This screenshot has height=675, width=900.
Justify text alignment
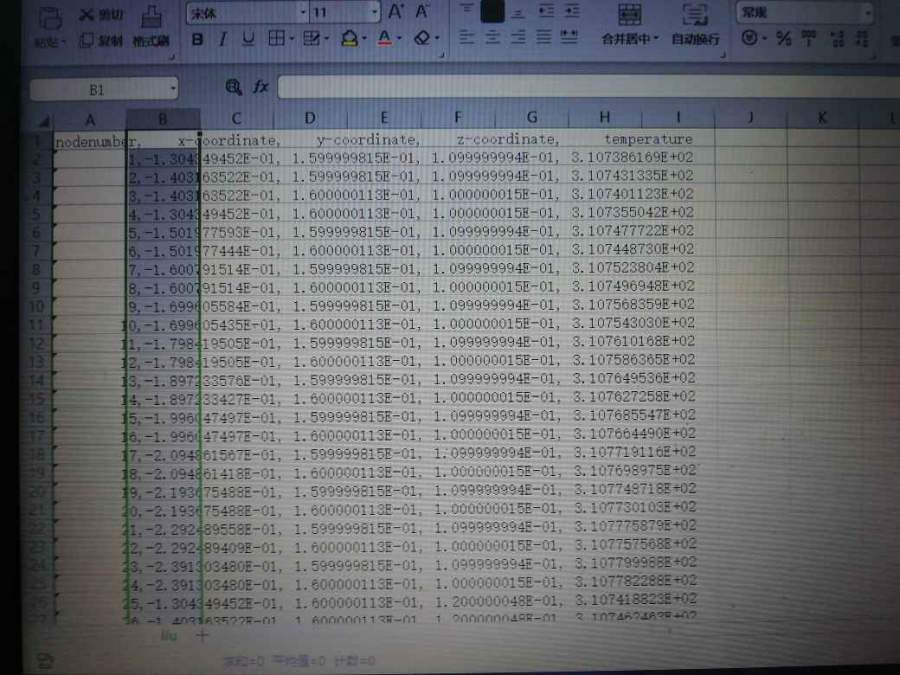click(x=544, y=38)
